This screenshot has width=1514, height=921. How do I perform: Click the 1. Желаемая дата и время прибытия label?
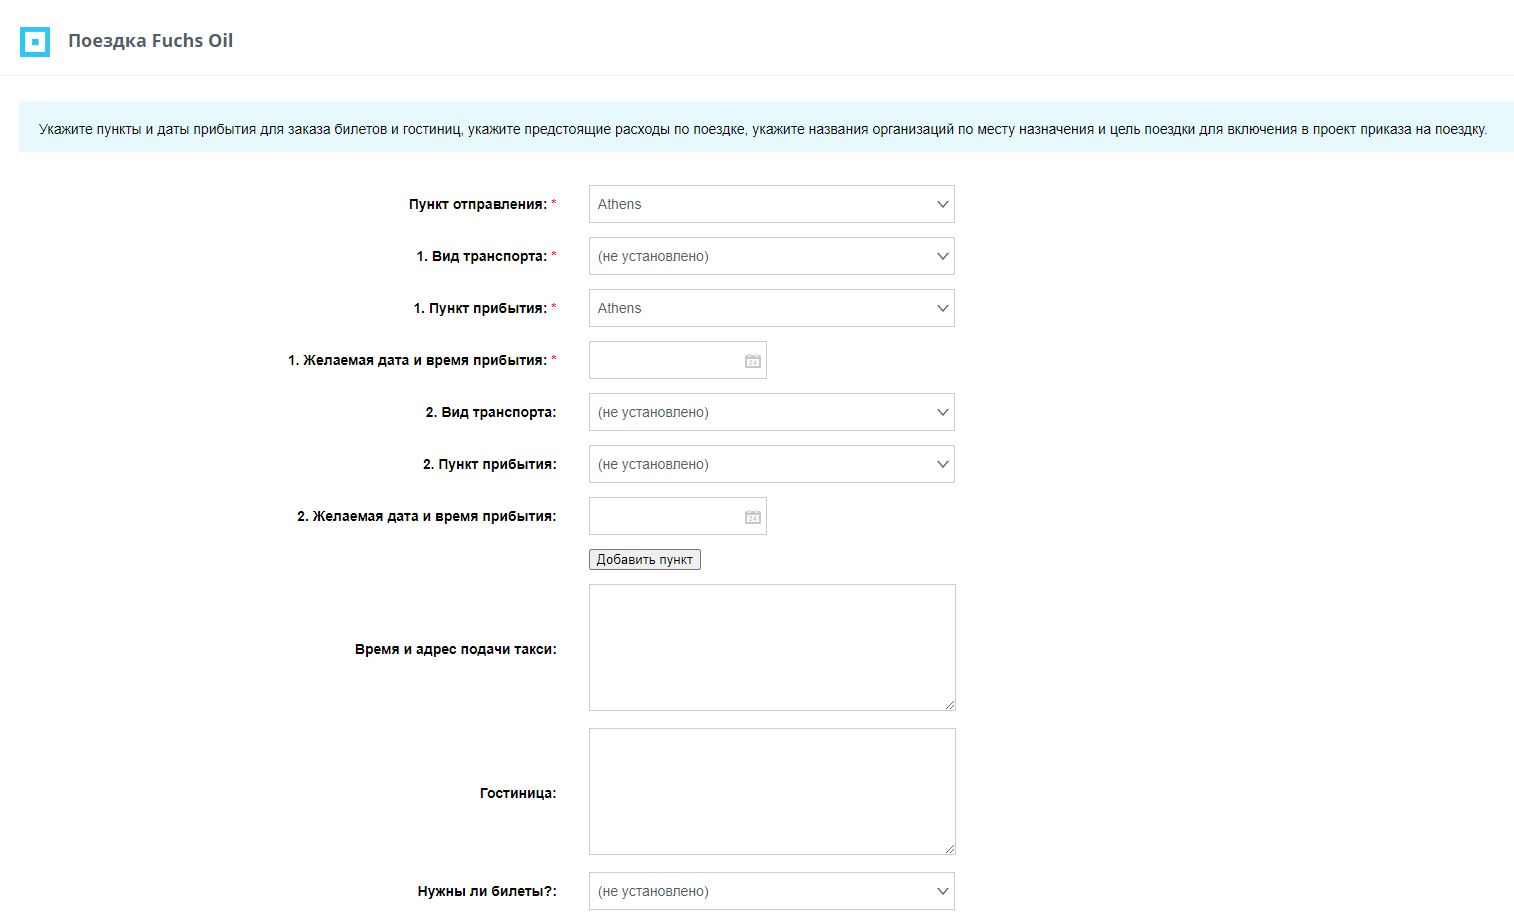point(418,360)
